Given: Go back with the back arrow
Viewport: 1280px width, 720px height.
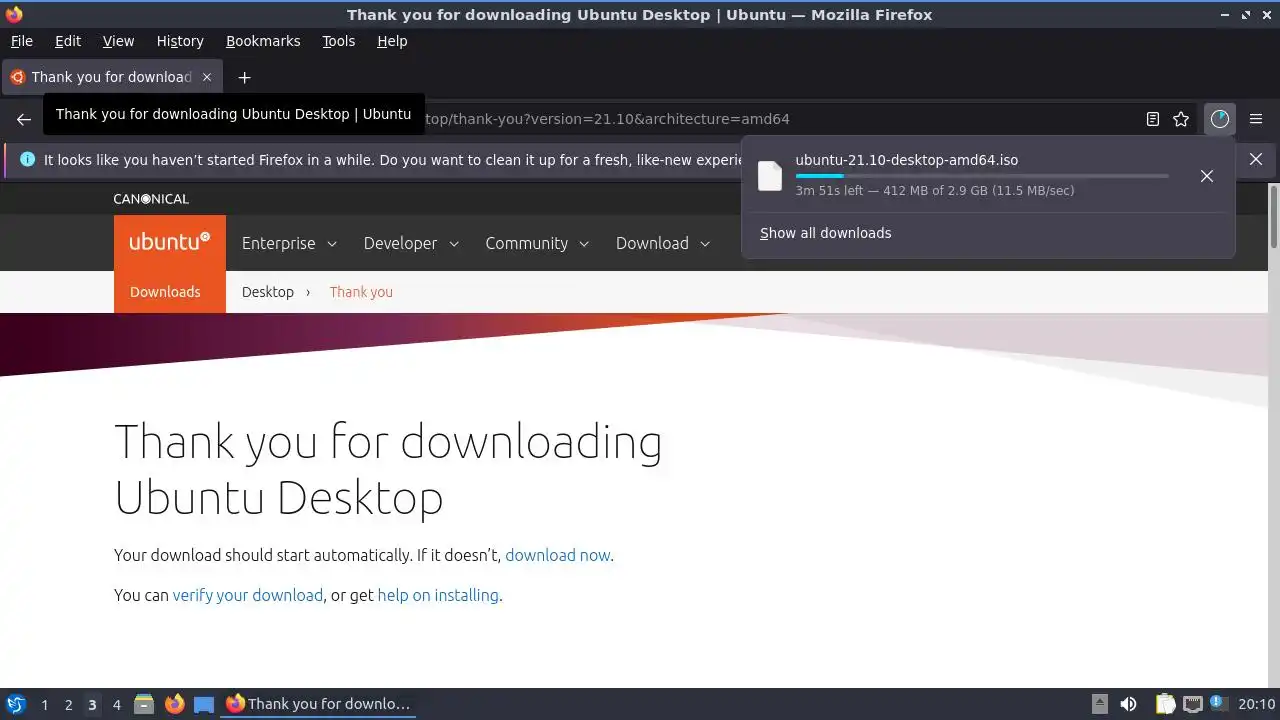Looking at the screenshot, I should (24, 119).
